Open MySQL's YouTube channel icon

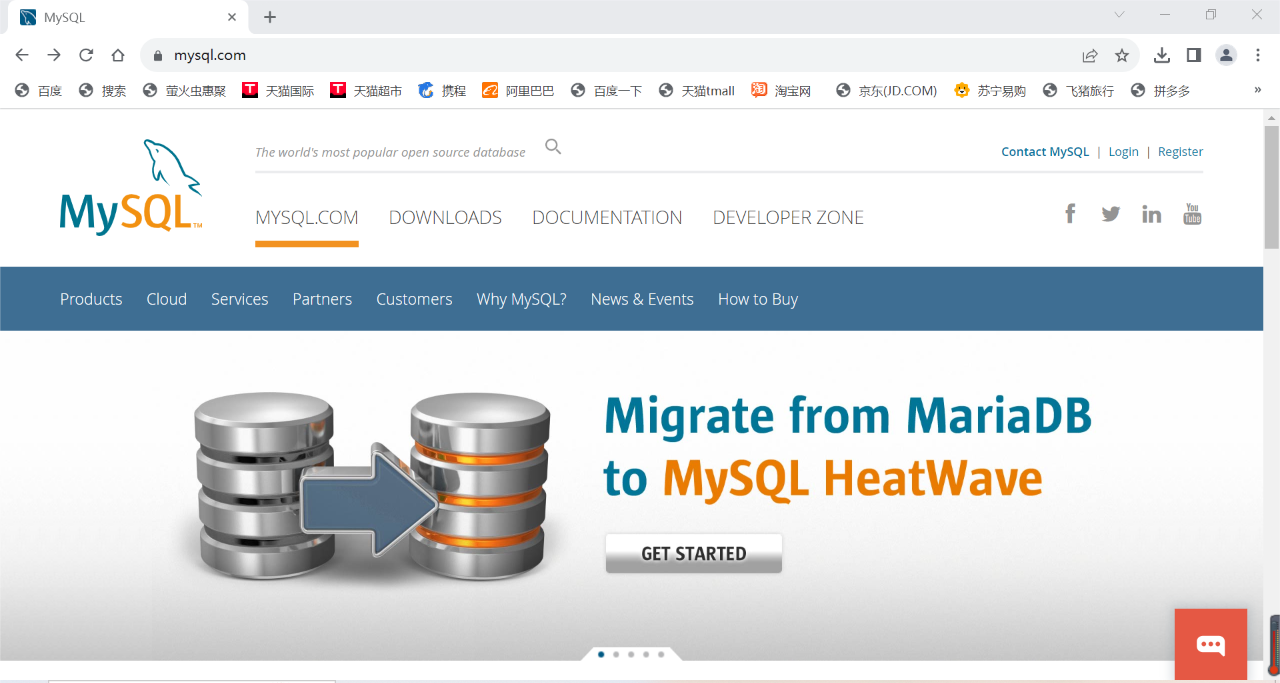pos(1192,214)
